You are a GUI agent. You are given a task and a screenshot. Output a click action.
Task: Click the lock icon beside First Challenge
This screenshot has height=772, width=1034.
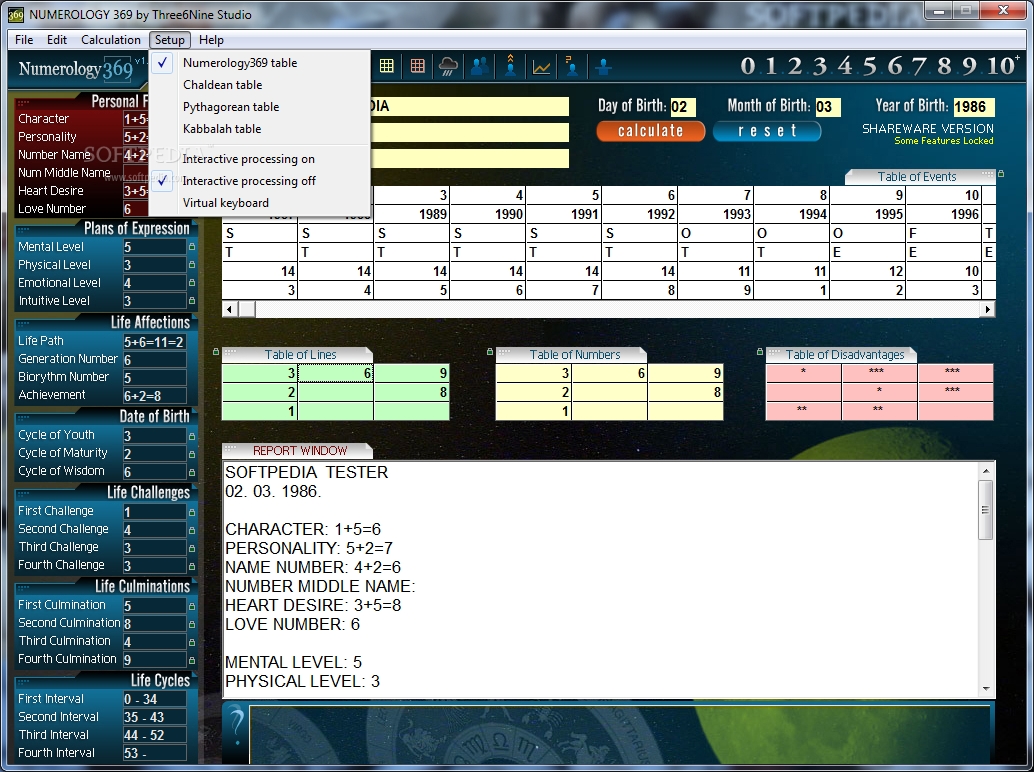192,512
